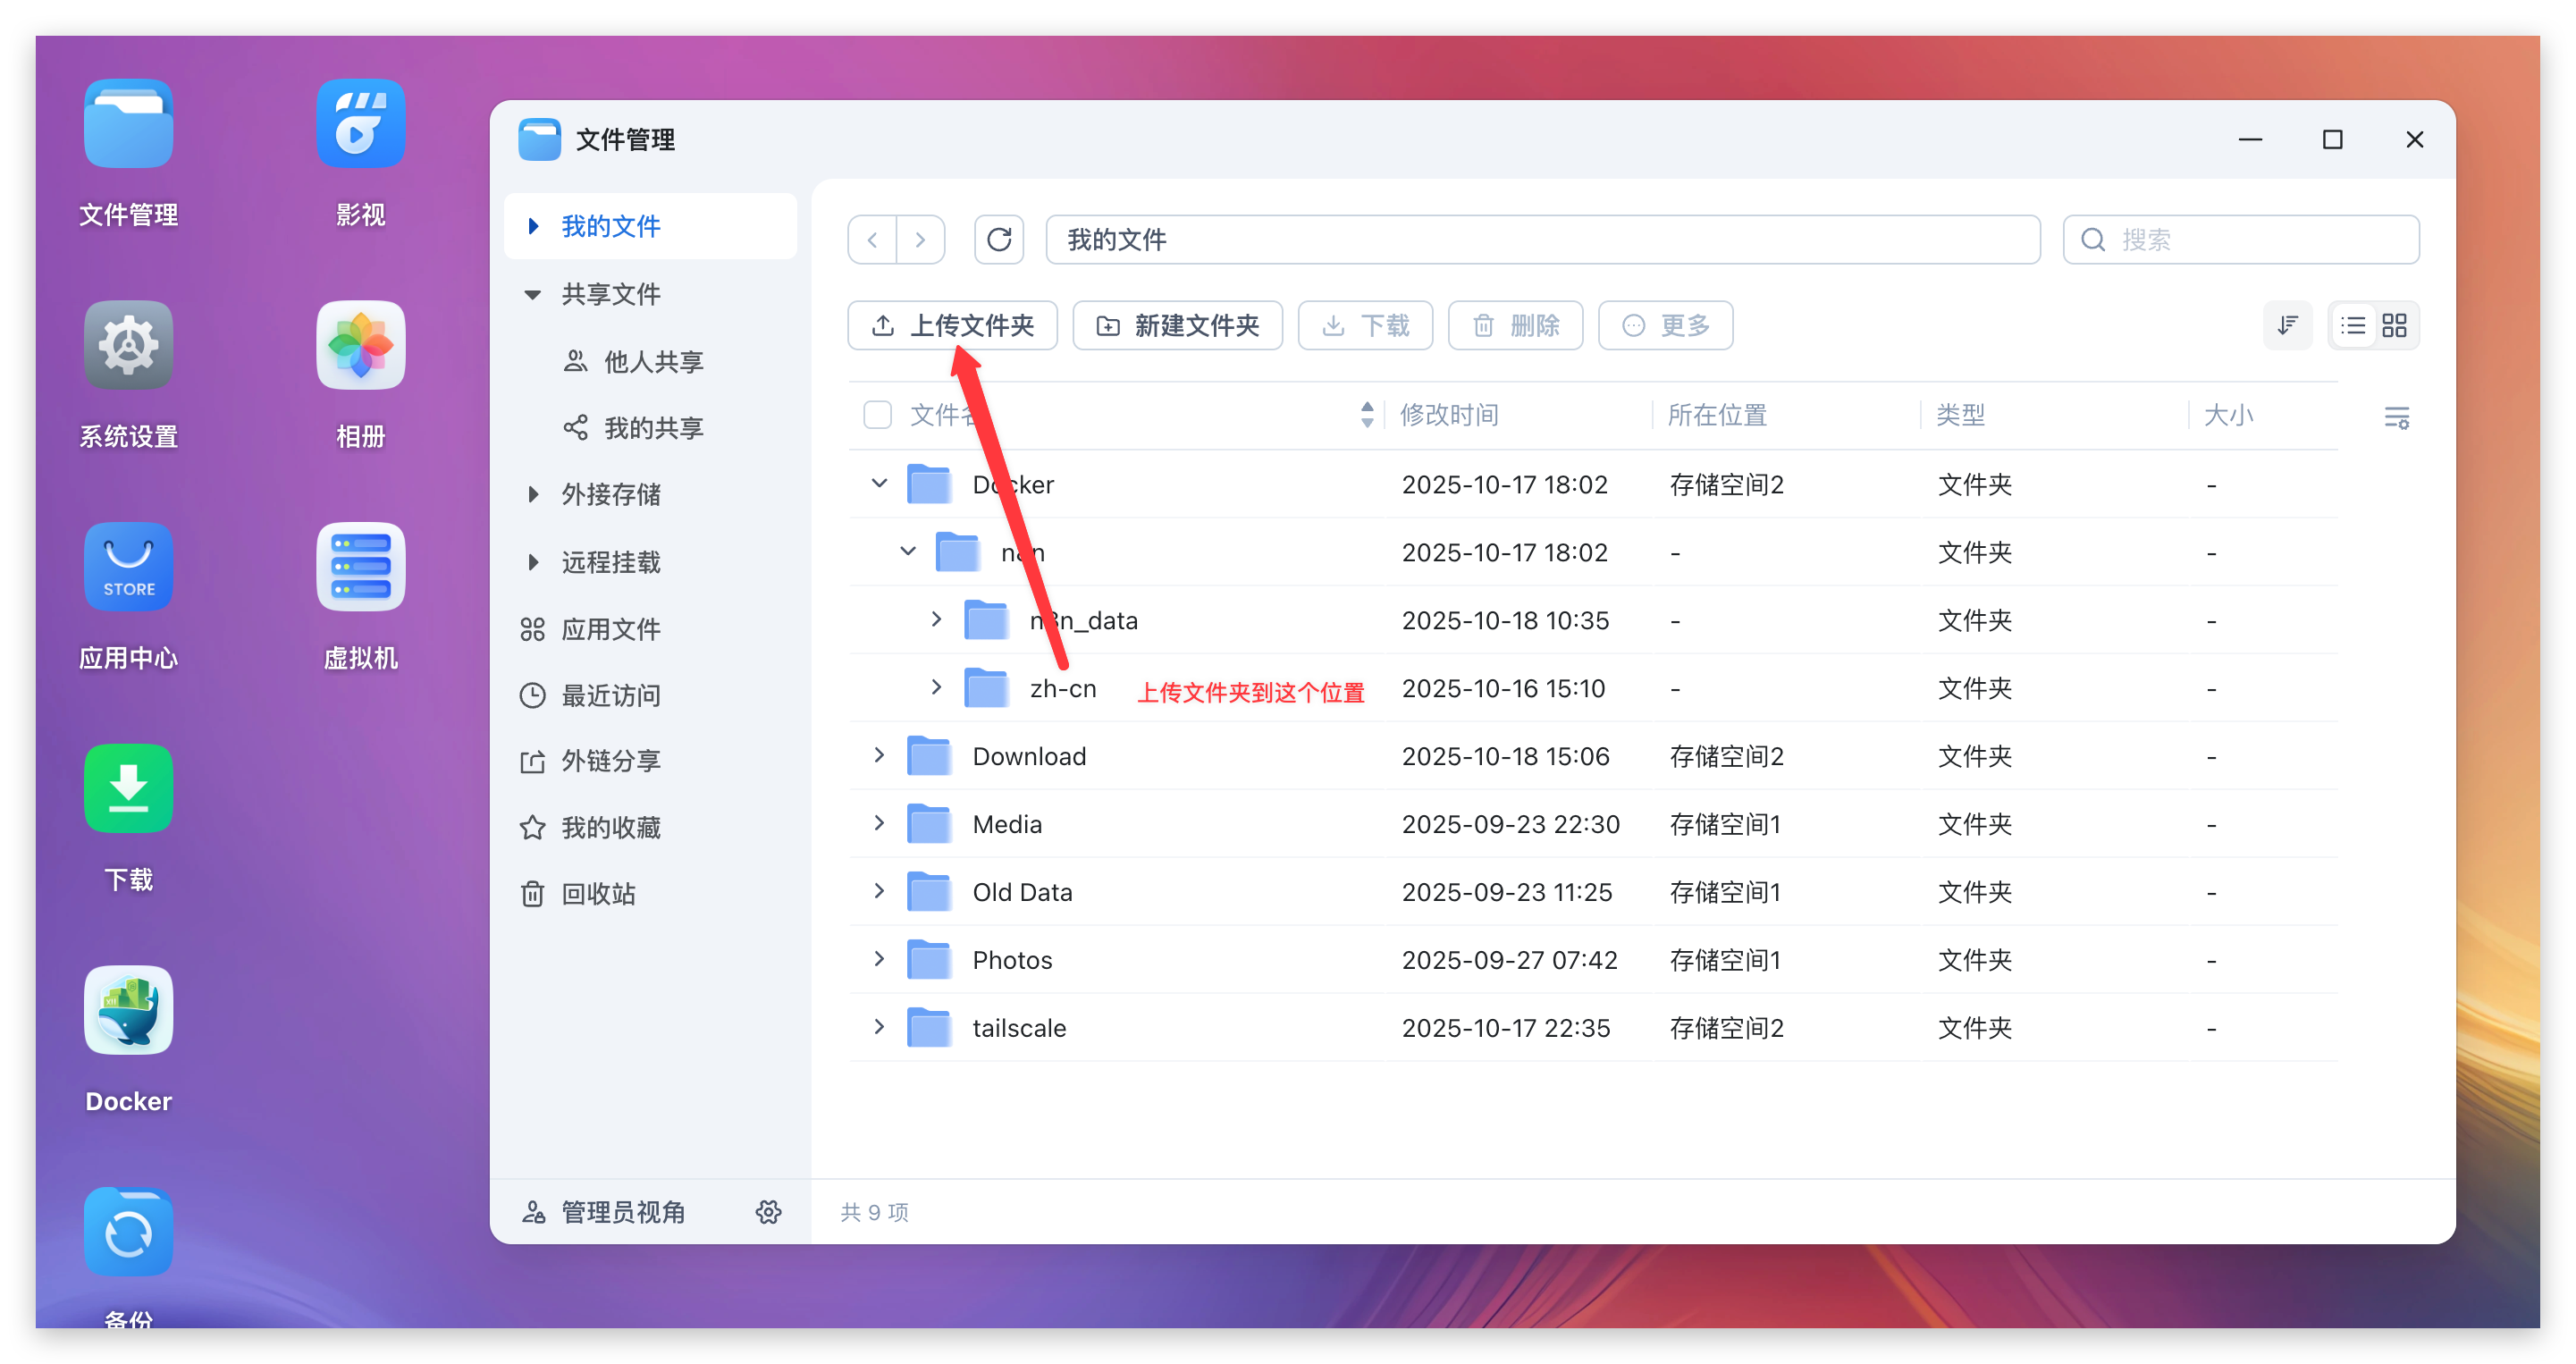
Task: Tick the select-all checkbox in file header
Action: coord(877,415)
